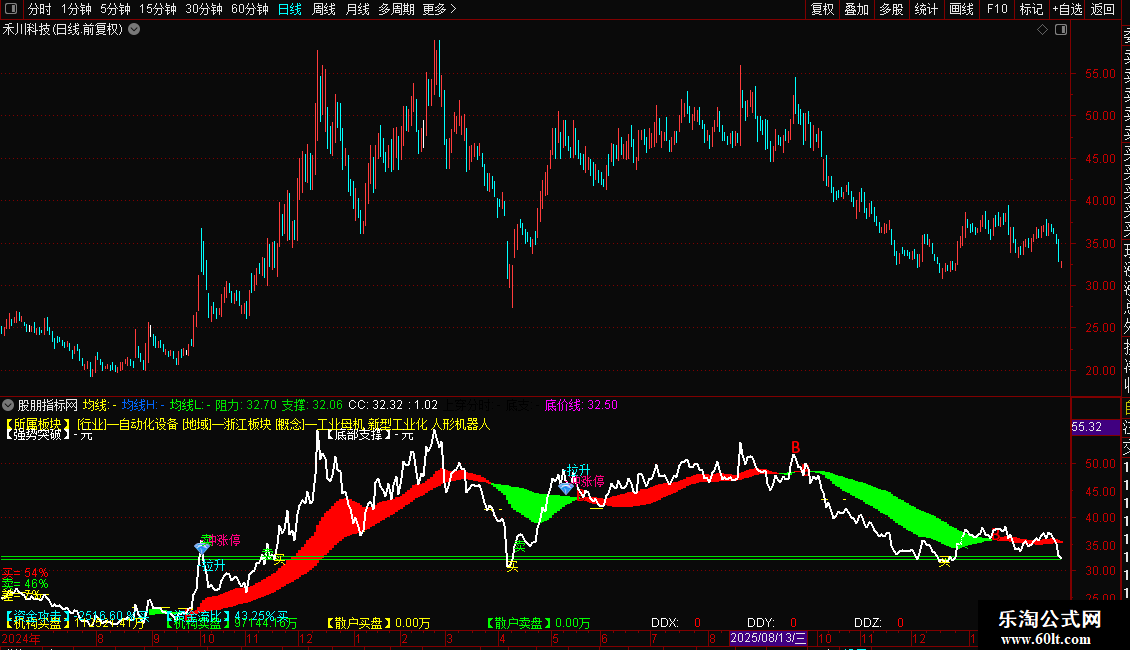This screenshot has height=650, width=1130.
Task: Switch to the 60分钟 period
Action: (250, 9)
